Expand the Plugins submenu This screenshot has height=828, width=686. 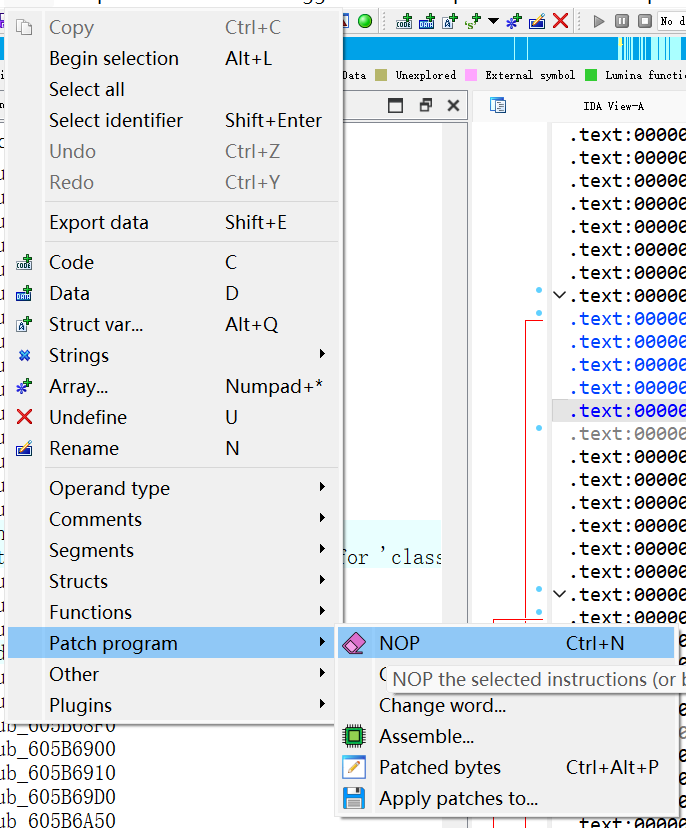[173, 705]
